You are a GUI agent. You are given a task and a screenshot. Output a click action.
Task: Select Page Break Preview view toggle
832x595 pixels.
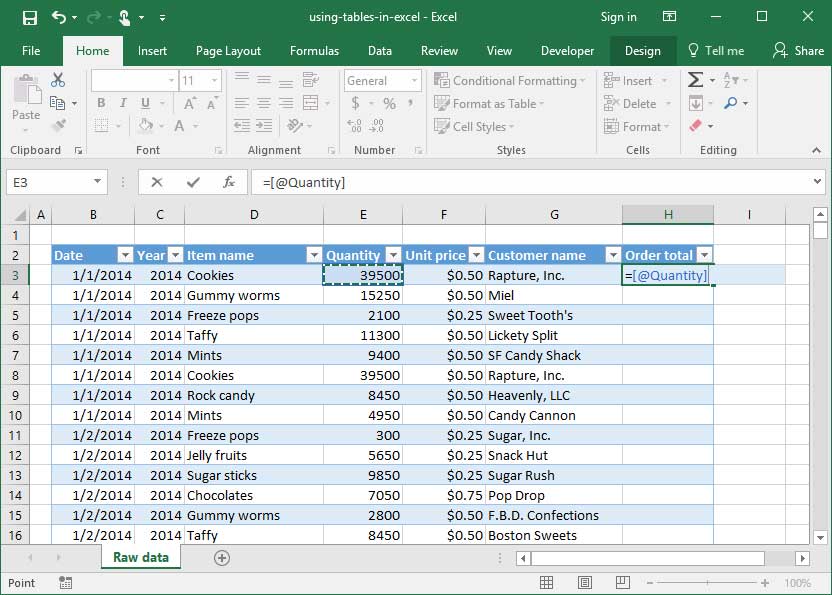pyautogui.click(x=622, y=583)
